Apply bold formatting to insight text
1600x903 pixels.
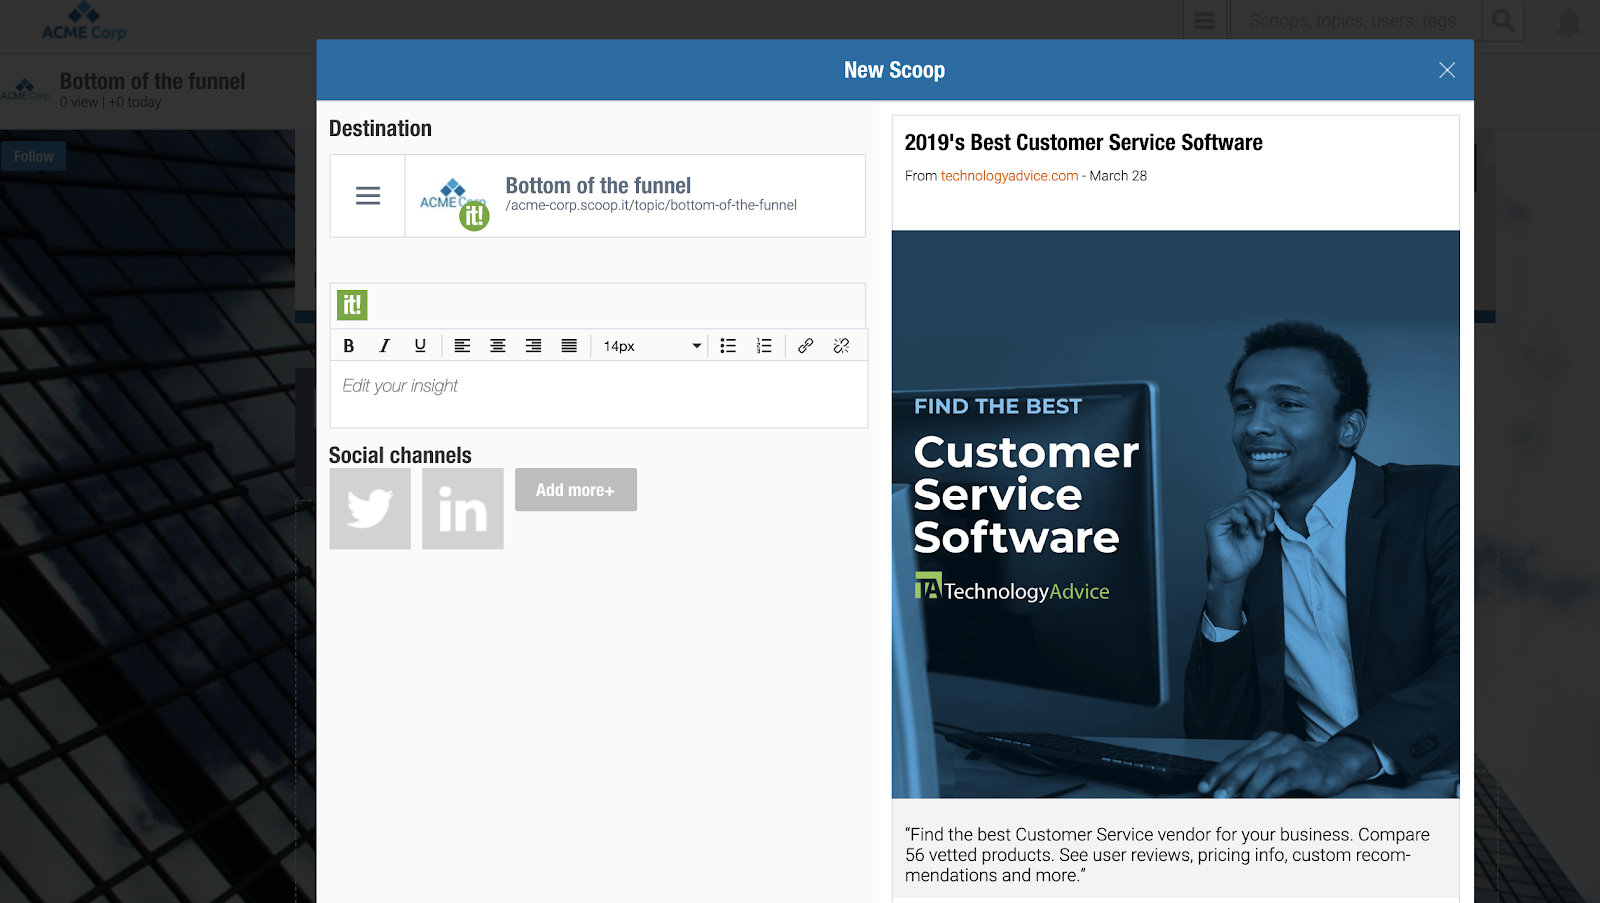click(349, 346)
